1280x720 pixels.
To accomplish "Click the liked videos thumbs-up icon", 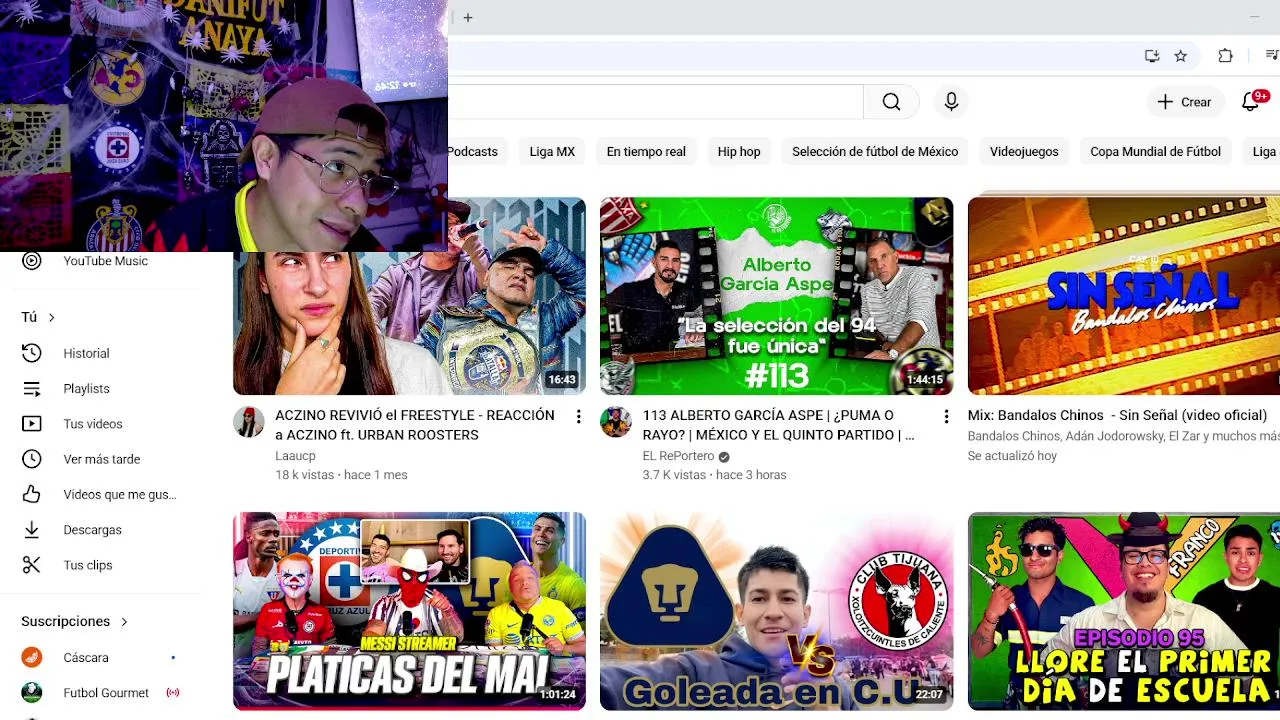I will pyautogui.click(x=32, y=494).
